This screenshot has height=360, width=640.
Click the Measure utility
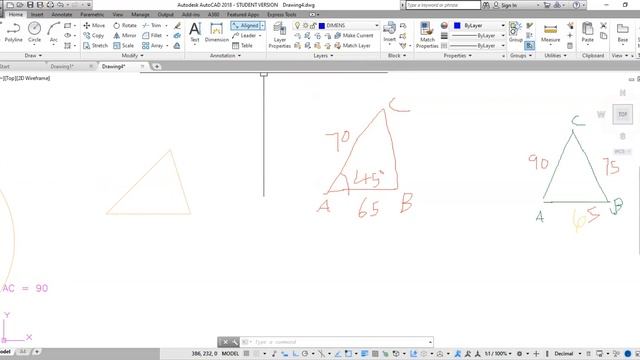(x=550, y=33)
